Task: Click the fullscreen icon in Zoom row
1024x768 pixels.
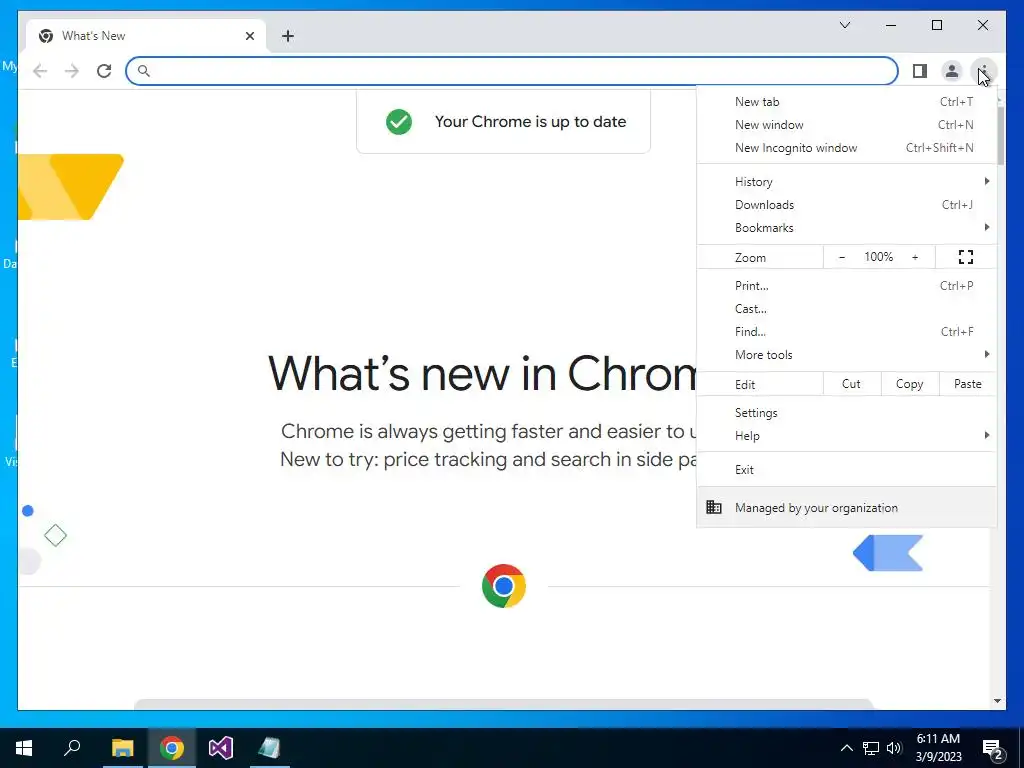Action: [x=966, y=257]
